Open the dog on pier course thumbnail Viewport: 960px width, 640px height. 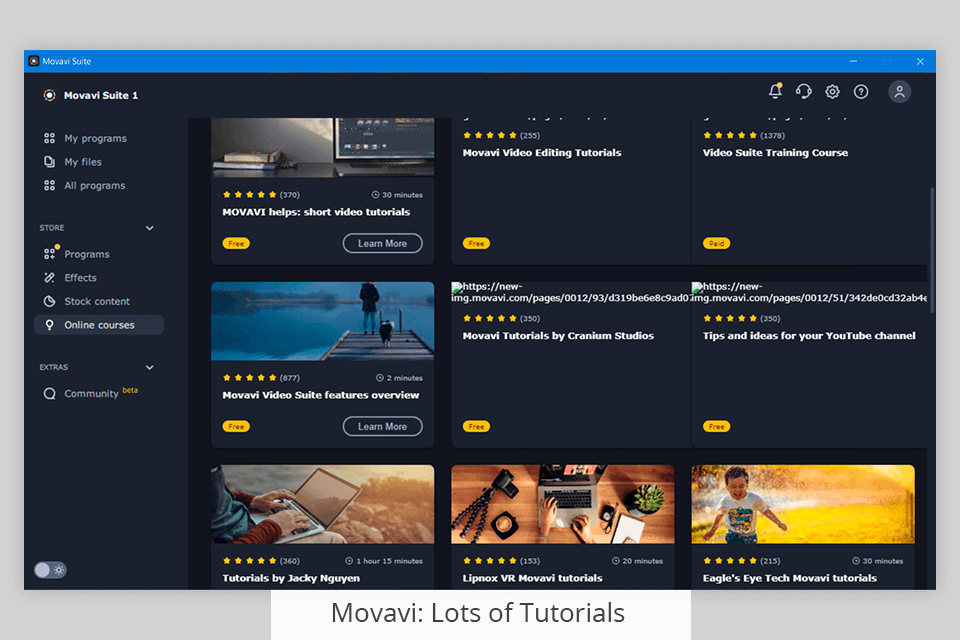323,321
